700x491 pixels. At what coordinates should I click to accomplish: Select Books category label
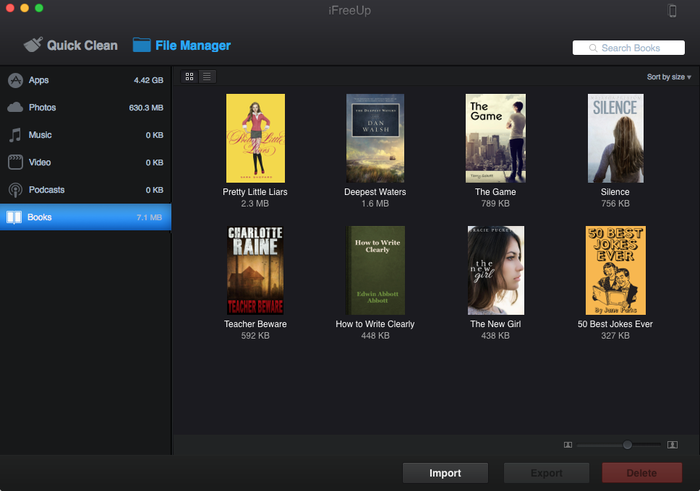point(40,217)
